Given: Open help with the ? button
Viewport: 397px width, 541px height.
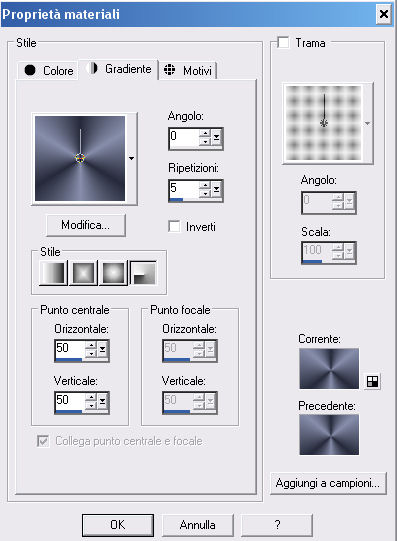Looking at the screenshot, I should [277, 525].
